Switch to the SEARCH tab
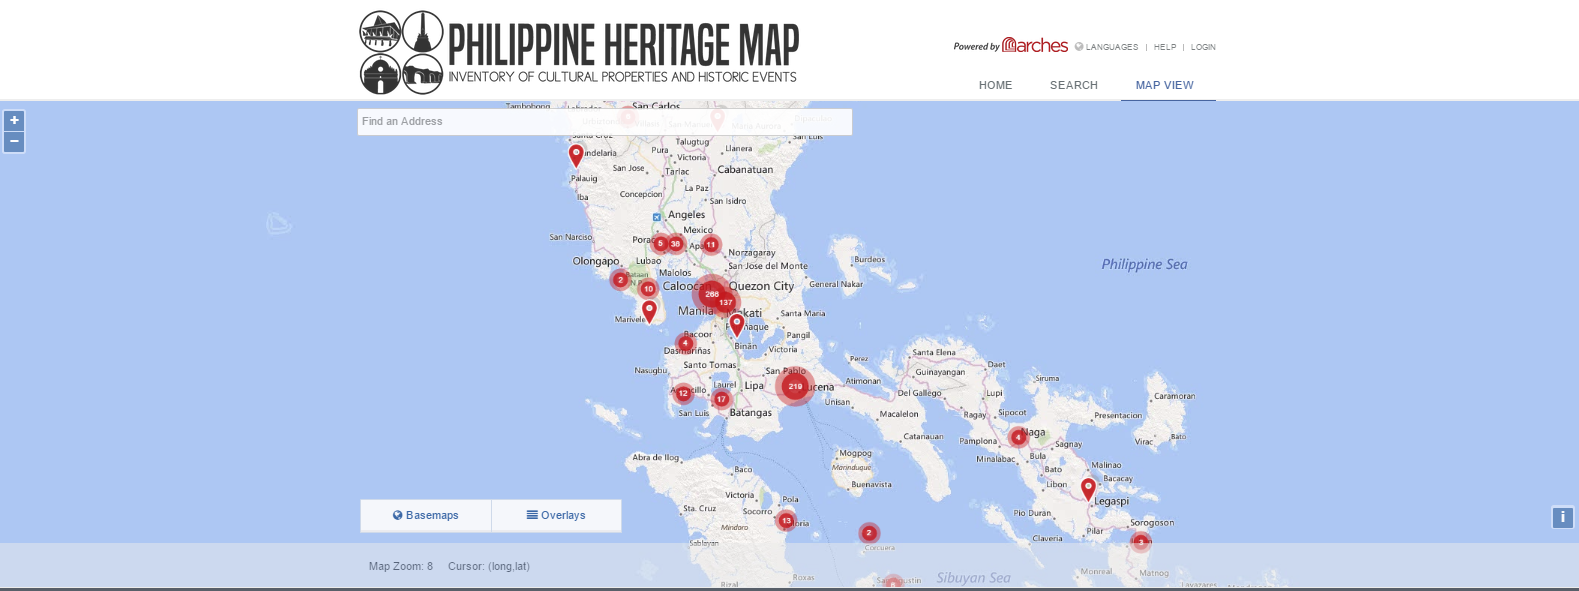 (x=1074, y=85)
